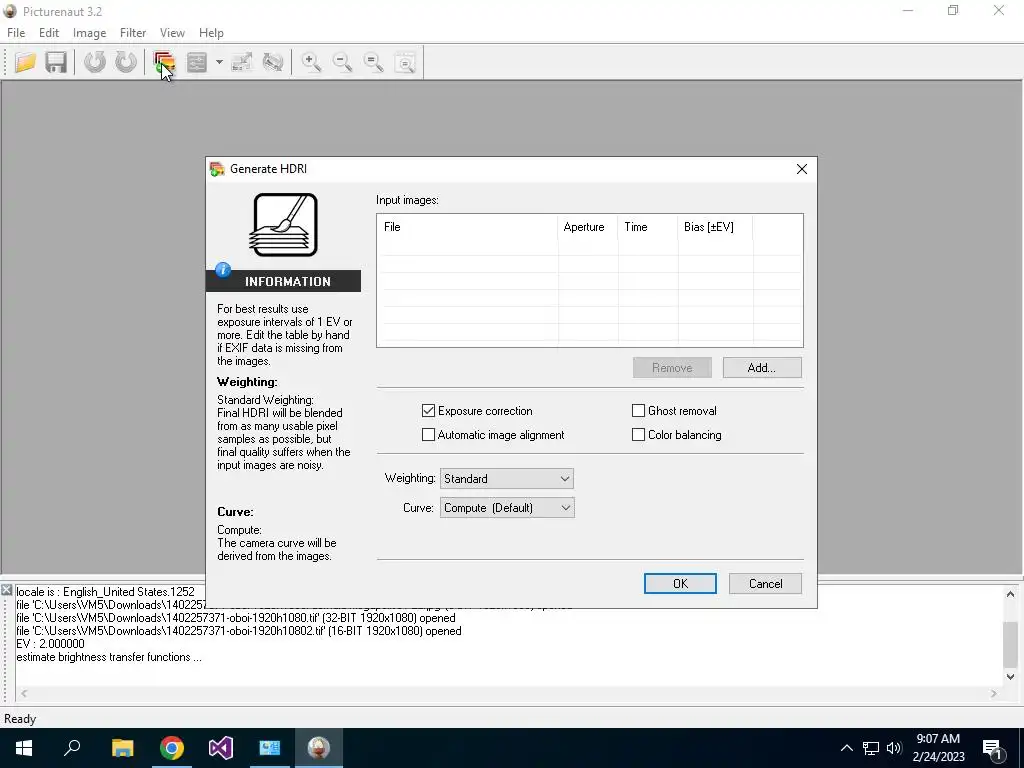Click the network tray icon

click(871, 748)
